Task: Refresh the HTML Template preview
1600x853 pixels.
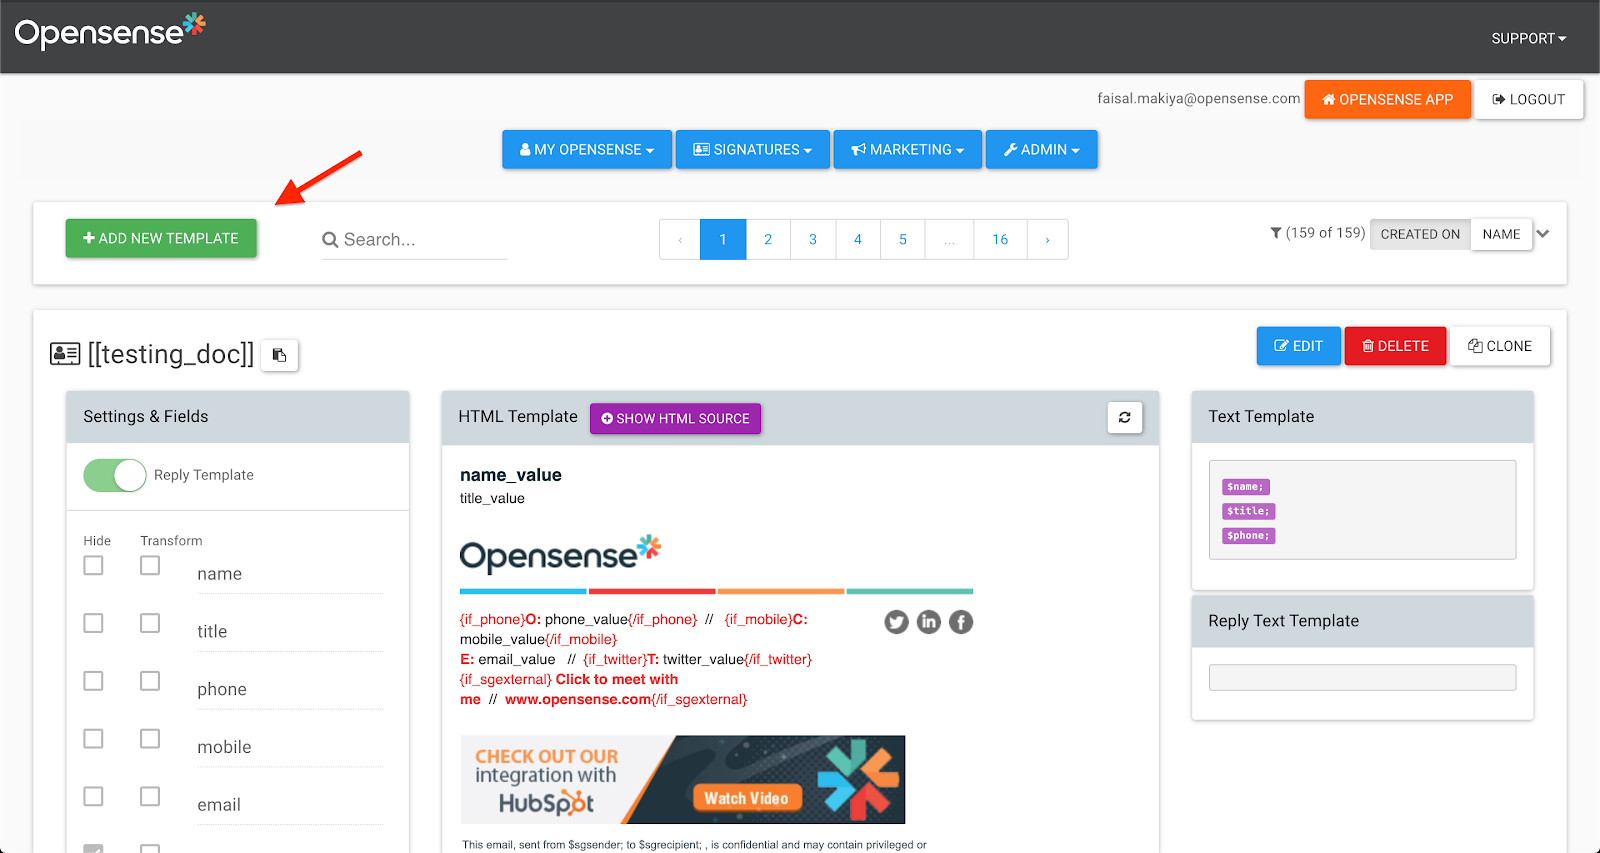Action: point(1125,418)
